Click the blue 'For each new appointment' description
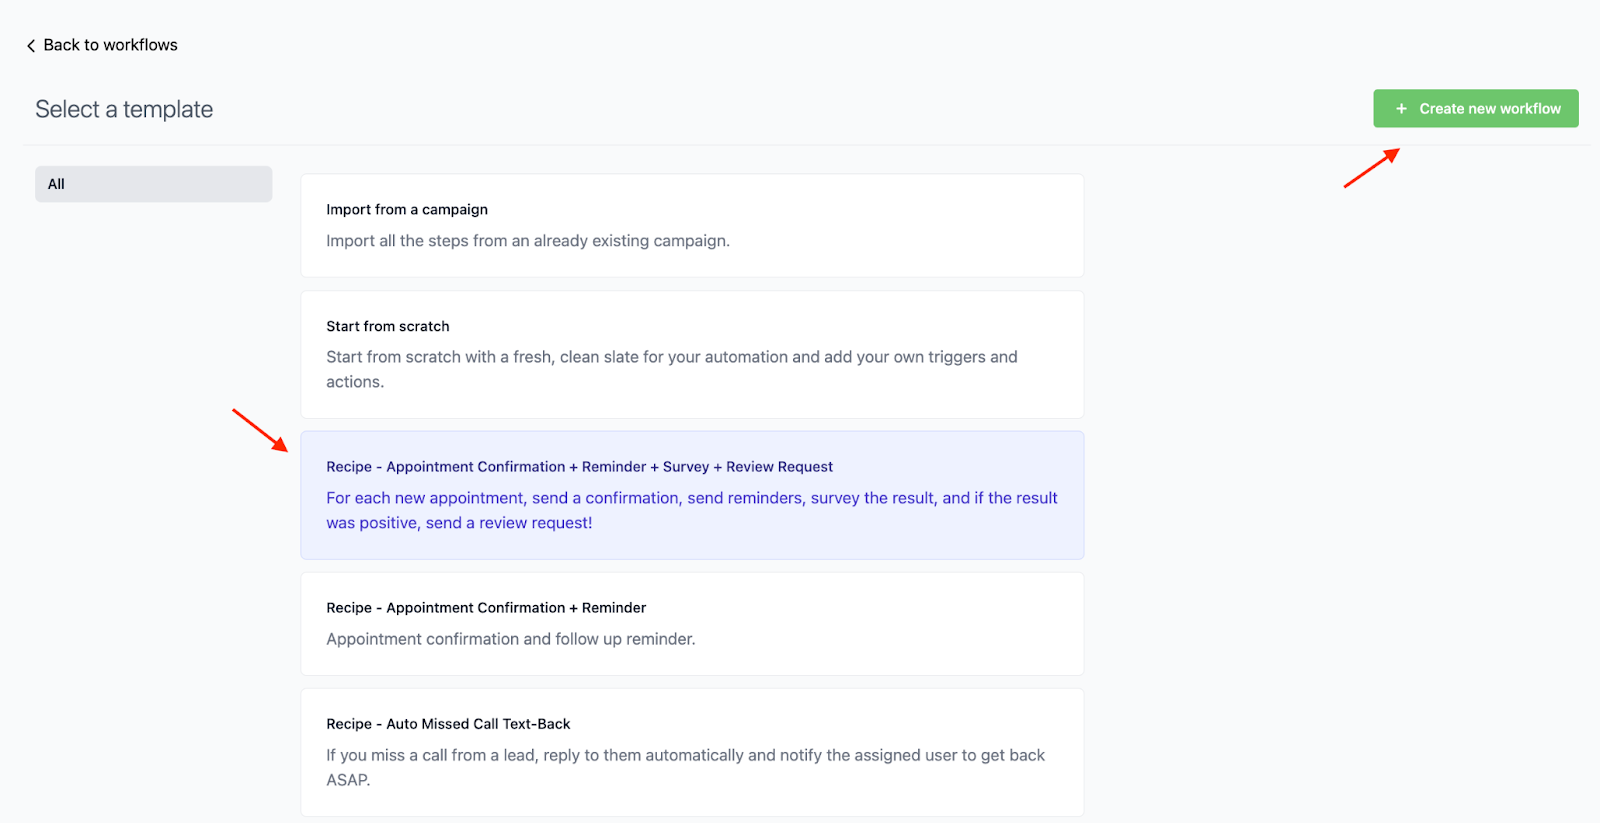The height and width of the screenshot is (823, 1600). (x=691, y=498)
